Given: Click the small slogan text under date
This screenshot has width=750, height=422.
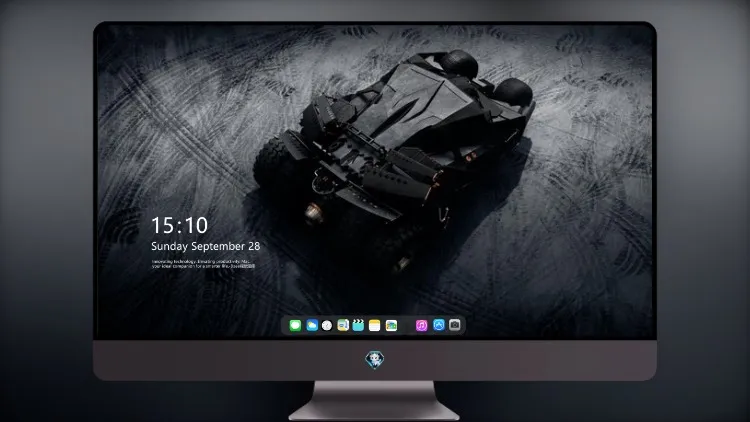Looking at the screenshot, I should tap(203, 264).
